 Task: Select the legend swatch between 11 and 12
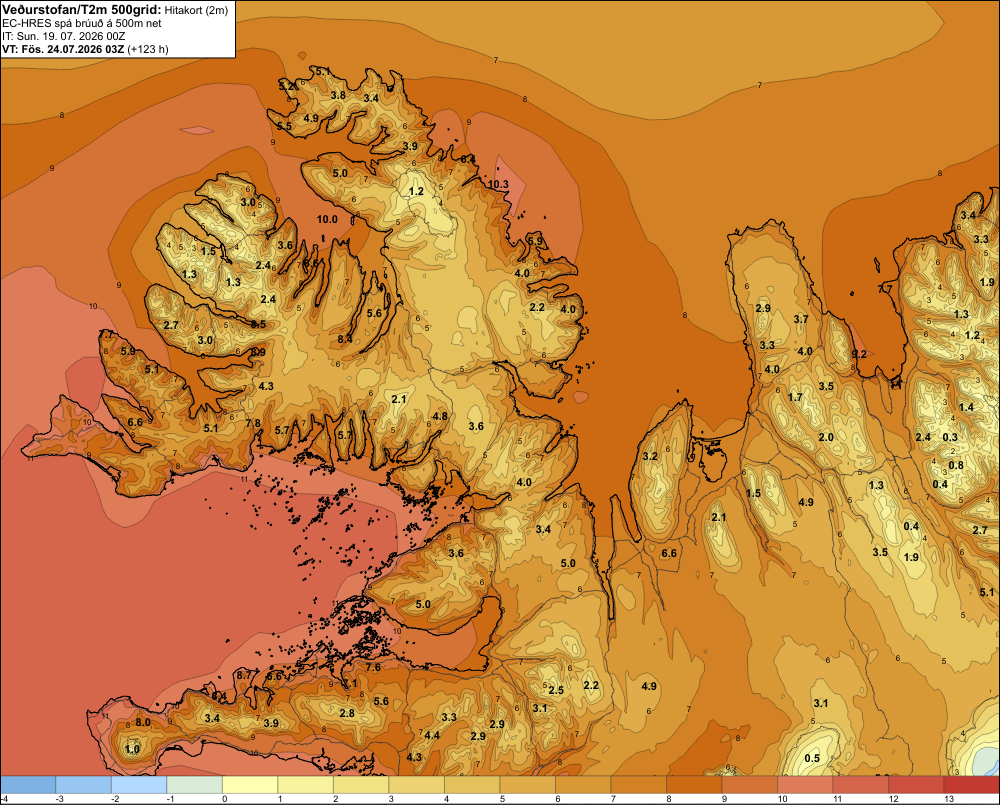(x=860, y=785)
